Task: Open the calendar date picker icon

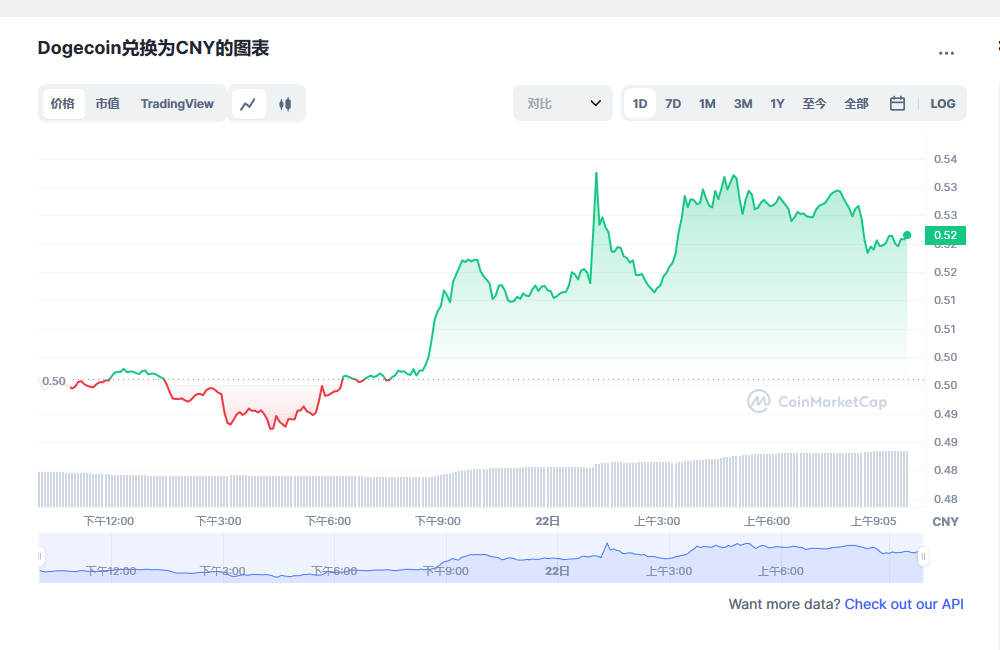Action: point(897,103)
